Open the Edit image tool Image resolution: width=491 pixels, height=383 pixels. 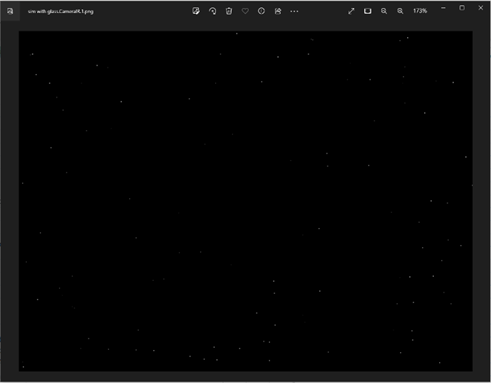click(x=196, y=11)
